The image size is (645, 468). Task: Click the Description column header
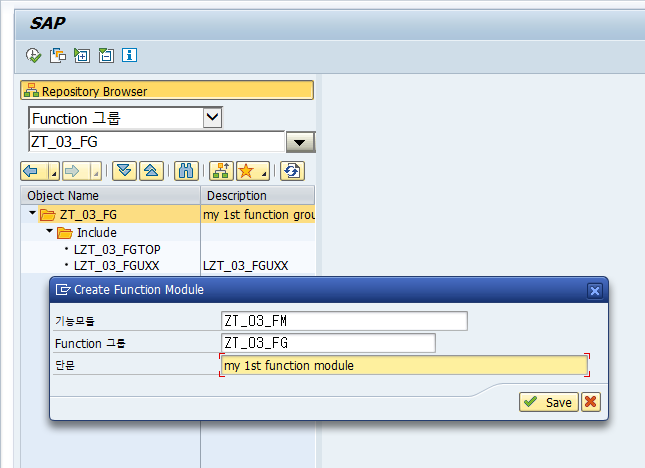[x=258, y=195]
